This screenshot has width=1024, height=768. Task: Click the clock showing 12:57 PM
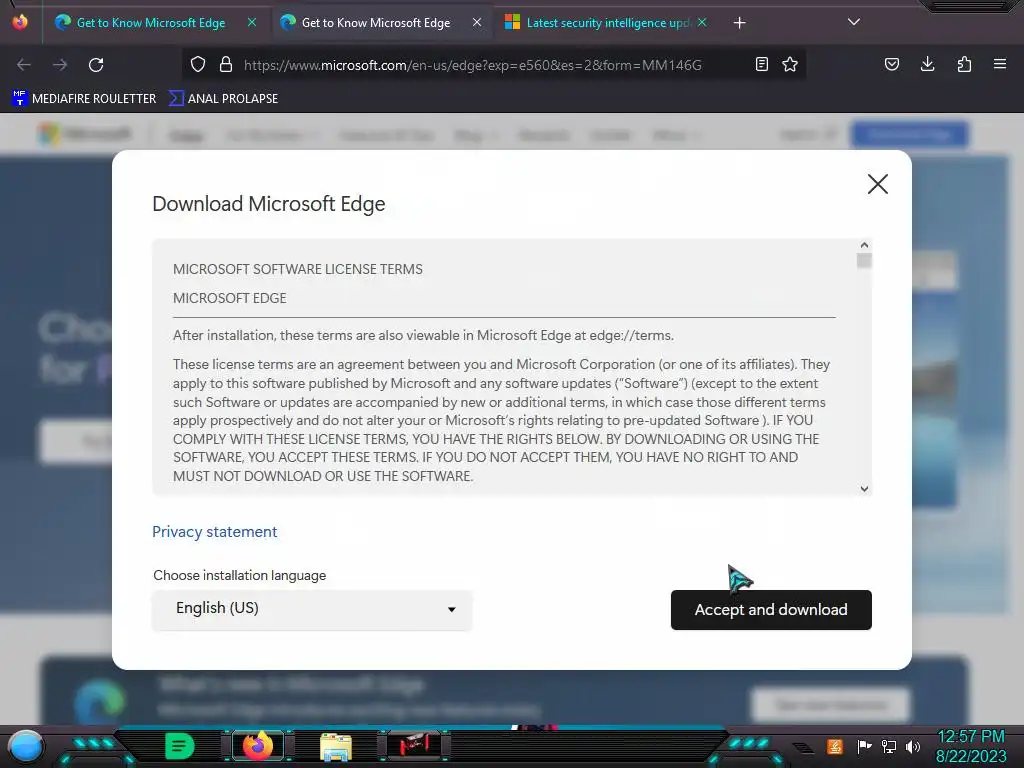(x=971, y=737)
